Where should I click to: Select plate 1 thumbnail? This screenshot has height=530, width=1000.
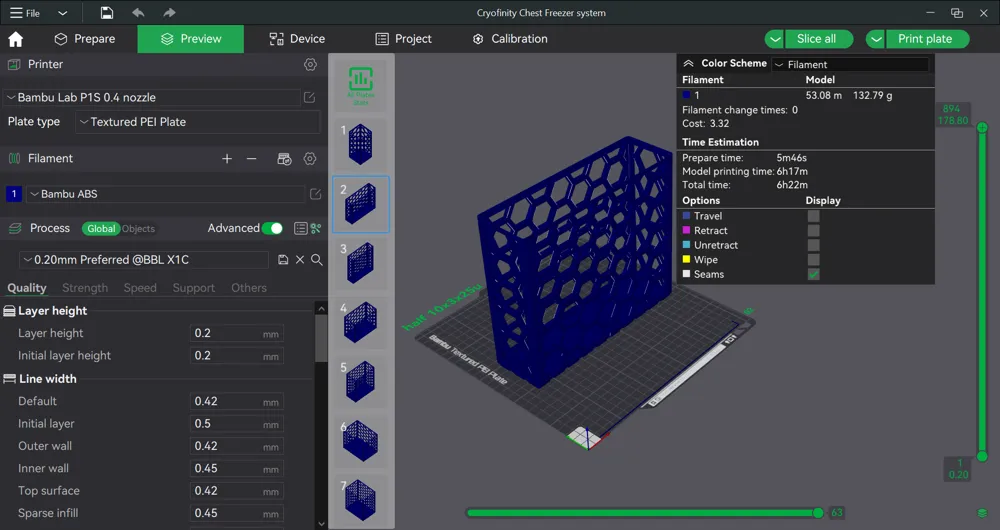[361, 144]
